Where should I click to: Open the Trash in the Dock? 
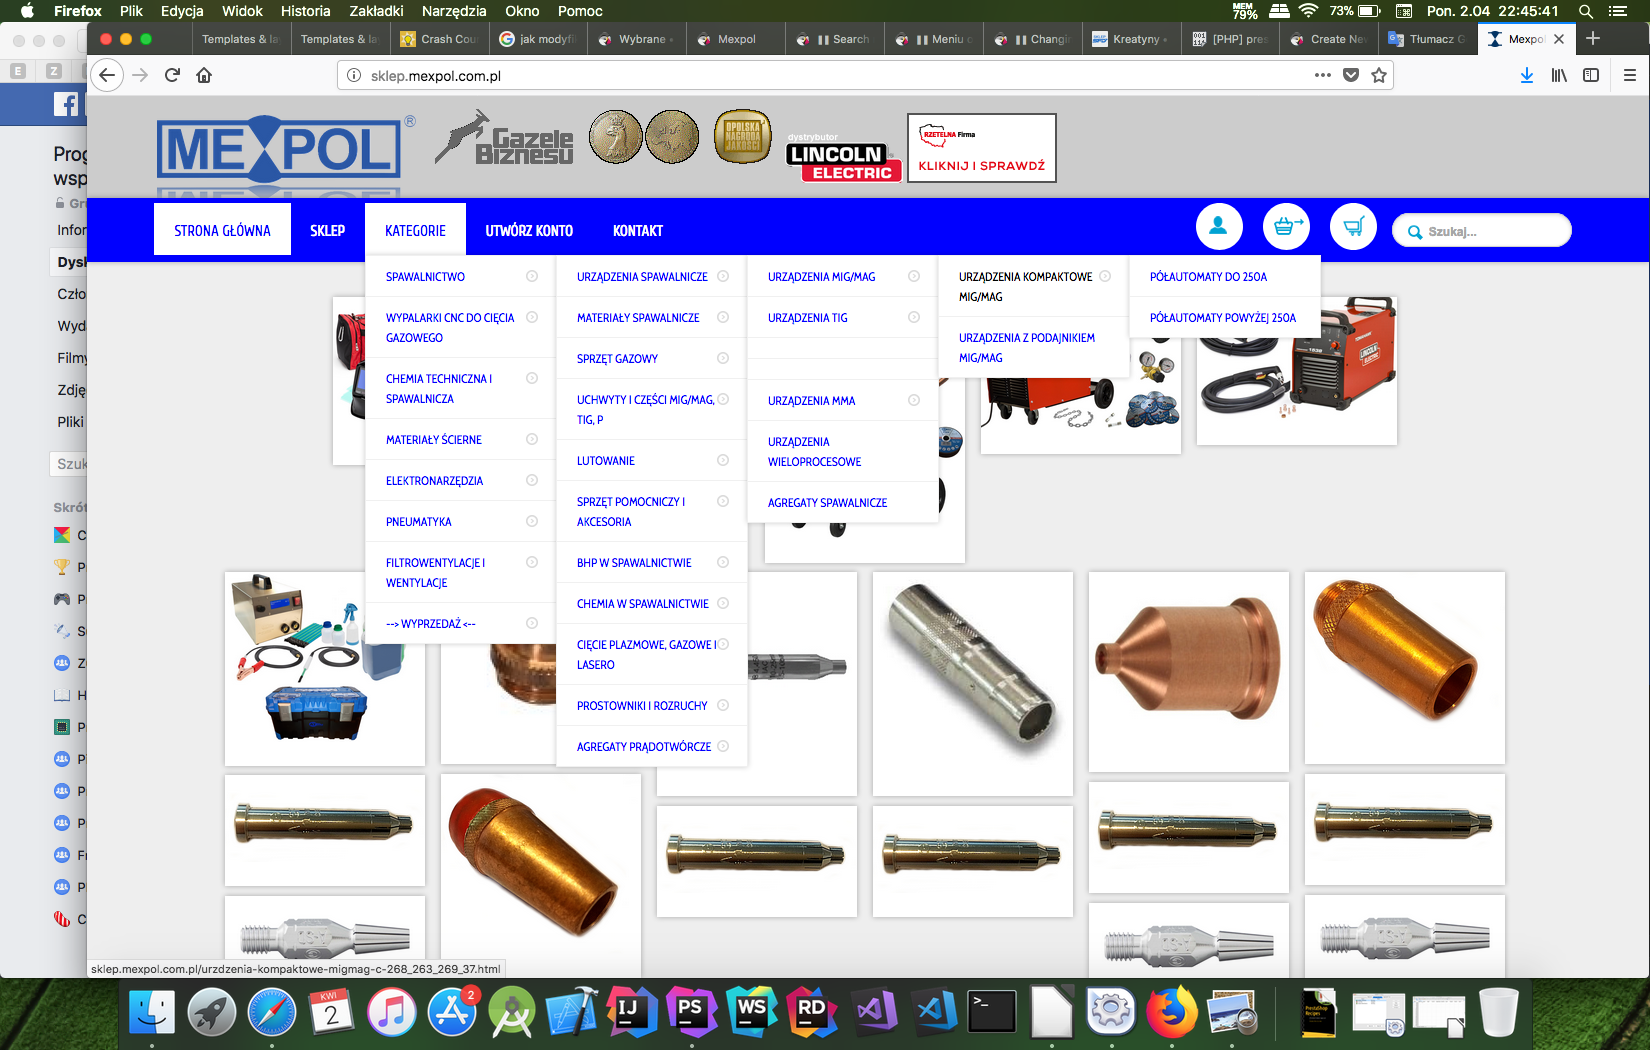pyautogui.click(x=1499, y=1012)
